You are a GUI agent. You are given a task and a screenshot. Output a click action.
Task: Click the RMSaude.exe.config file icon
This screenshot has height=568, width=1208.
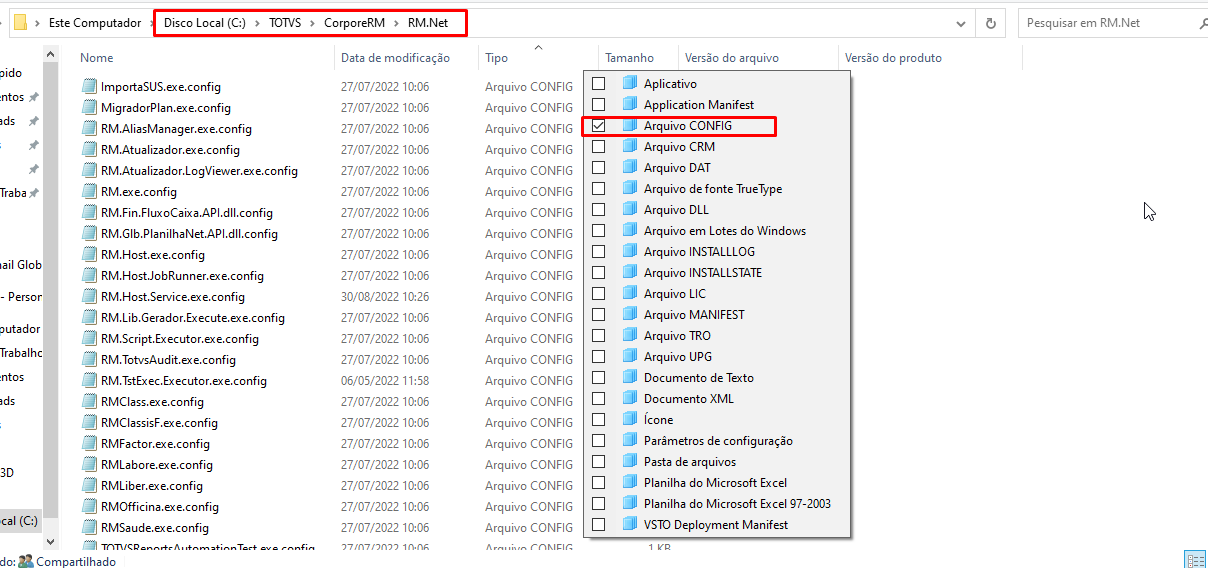coord(89,528)
